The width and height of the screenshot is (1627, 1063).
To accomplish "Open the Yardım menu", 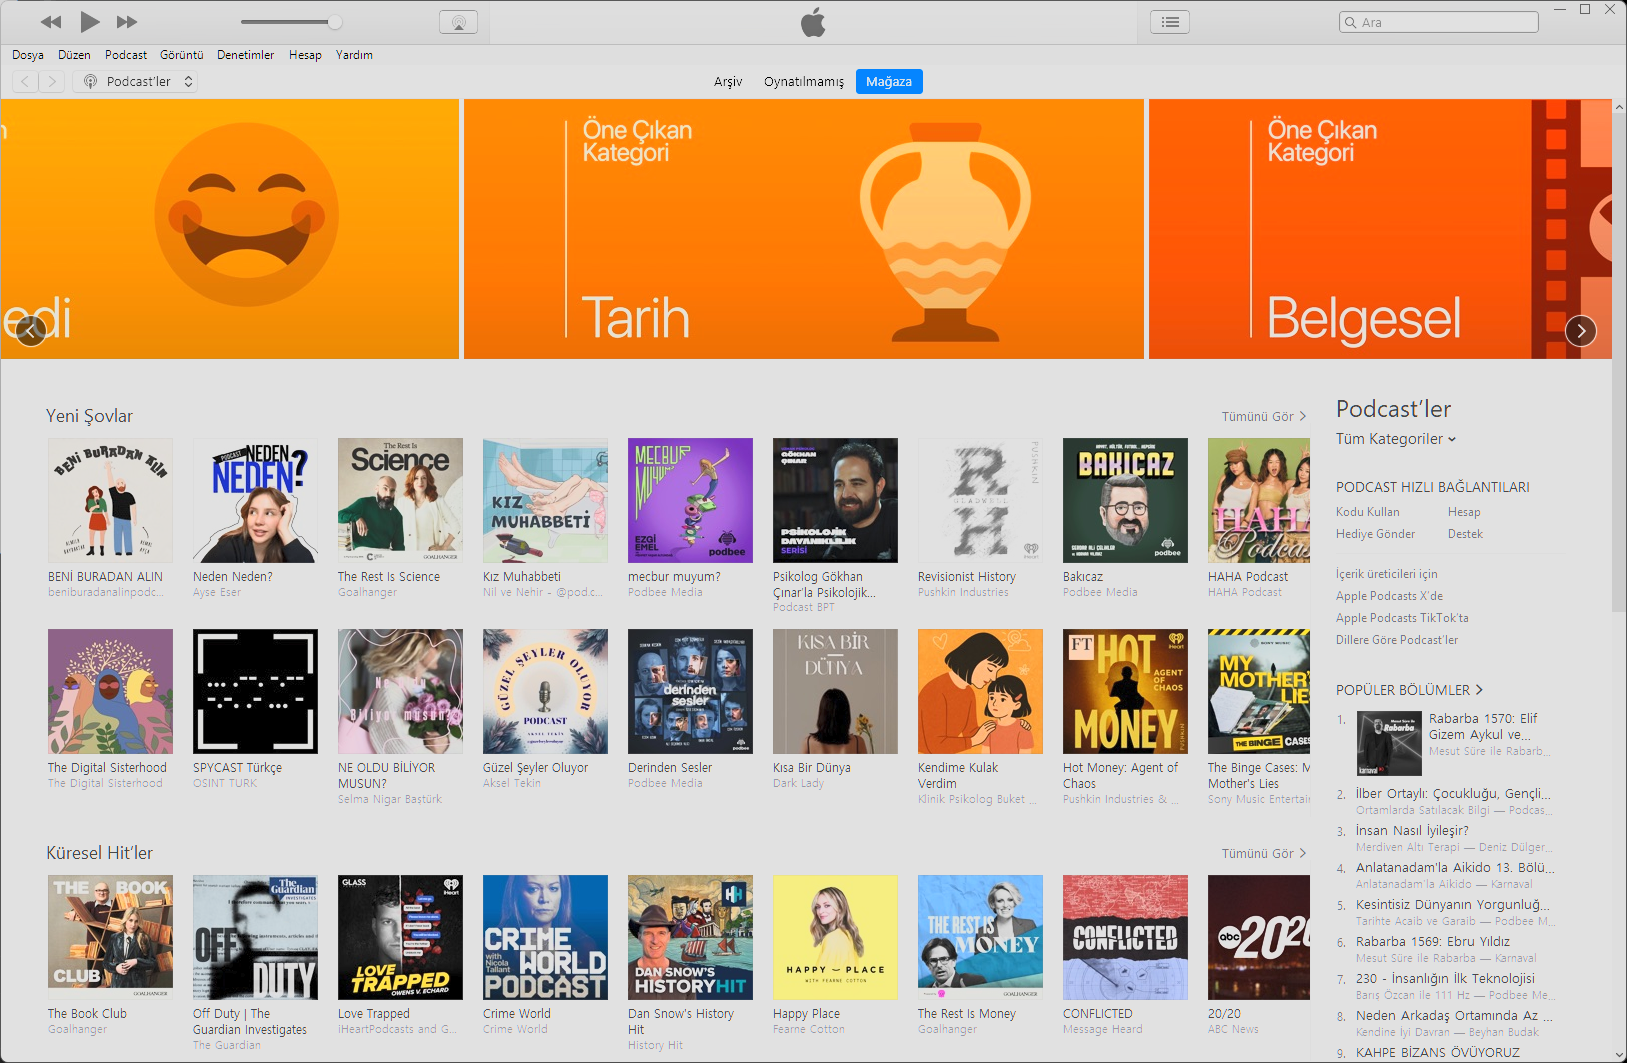I will pos(354,55).
